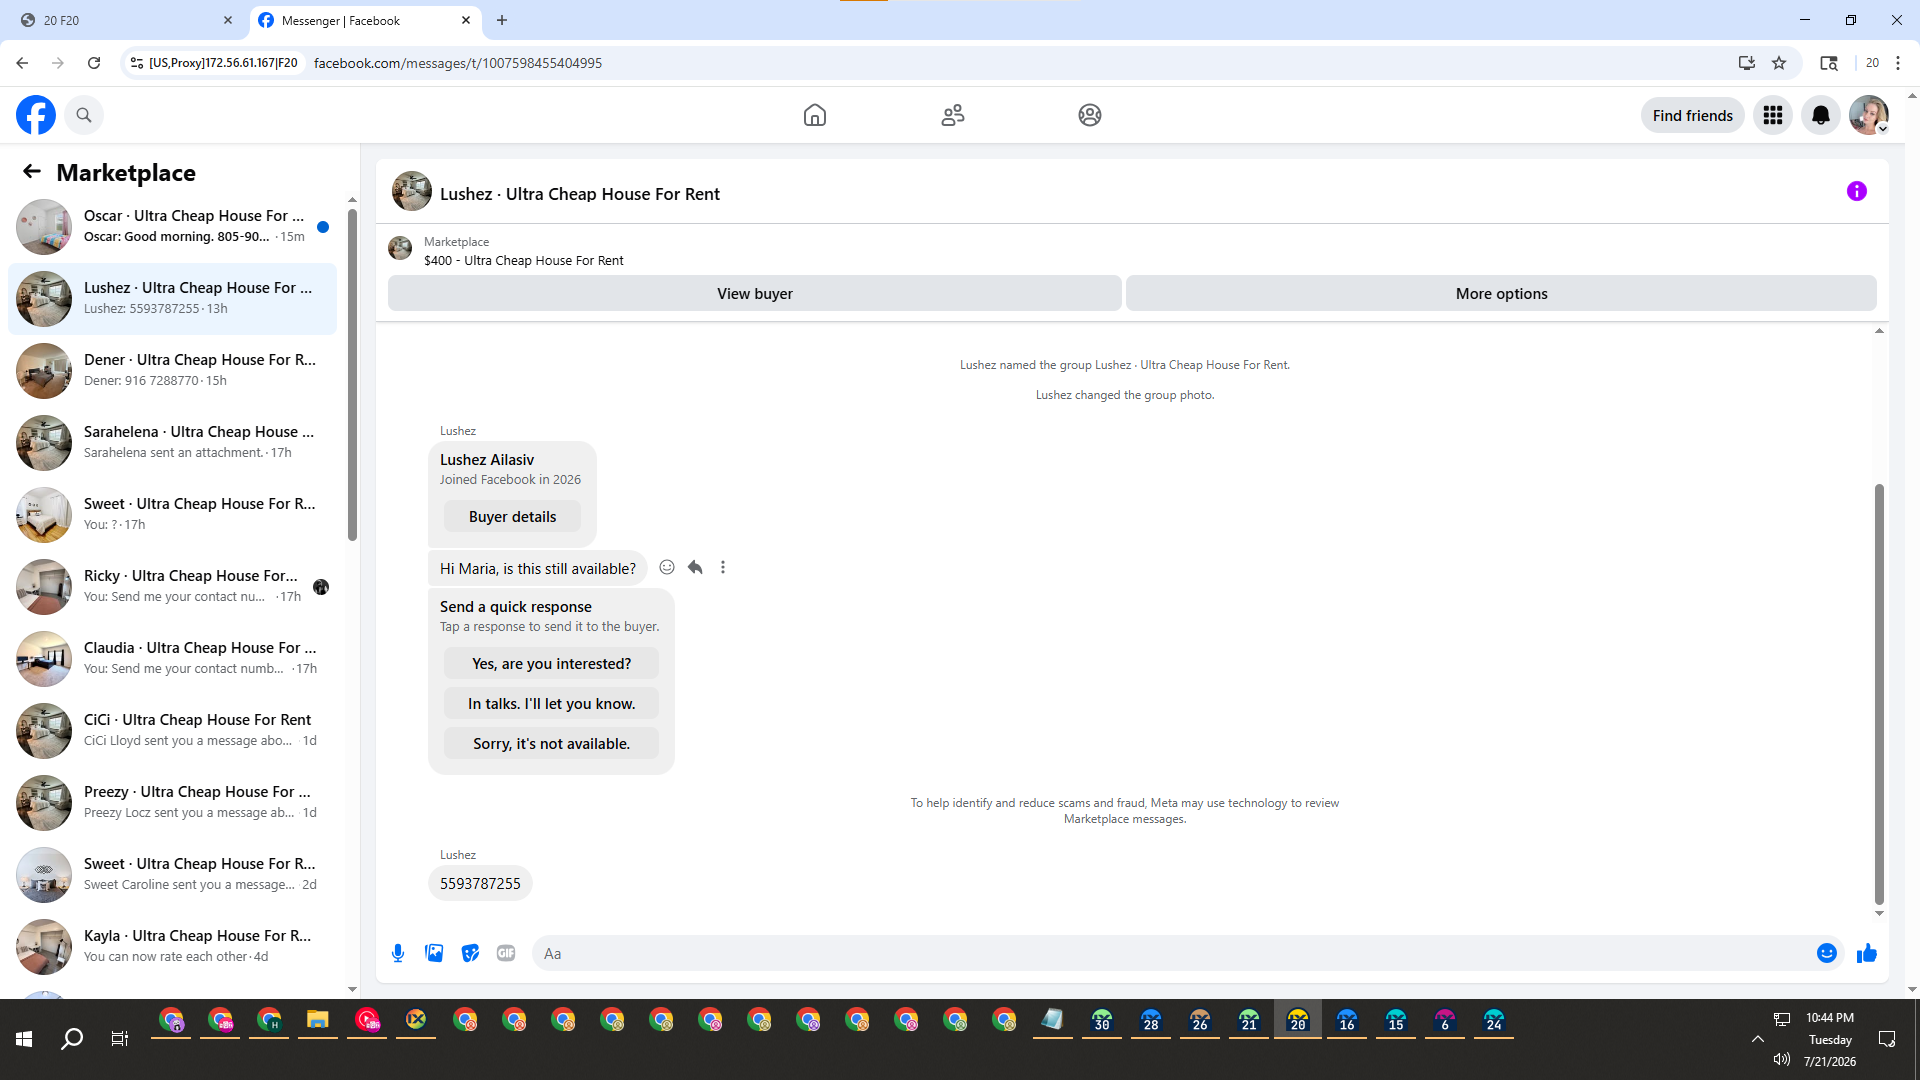View site information icon in address bar
The width and height of the screenshot is (1920, 1080).
coord(137,63)
